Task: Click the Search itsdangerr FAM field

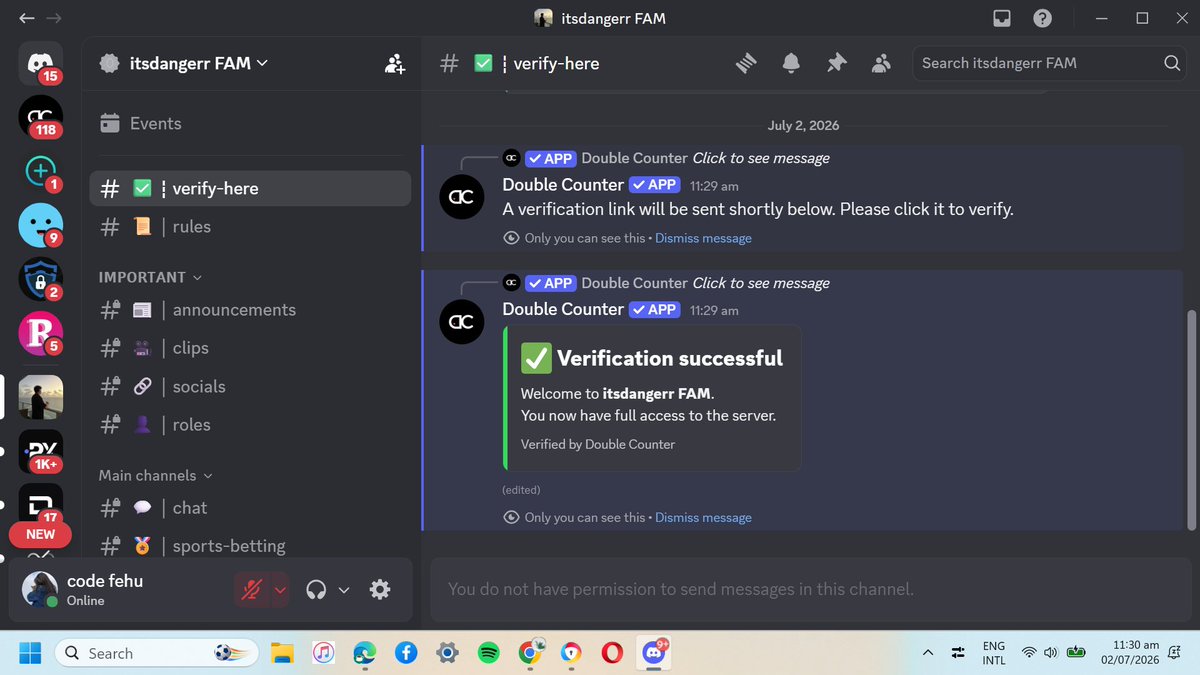Action: [x=1049, y=63]
